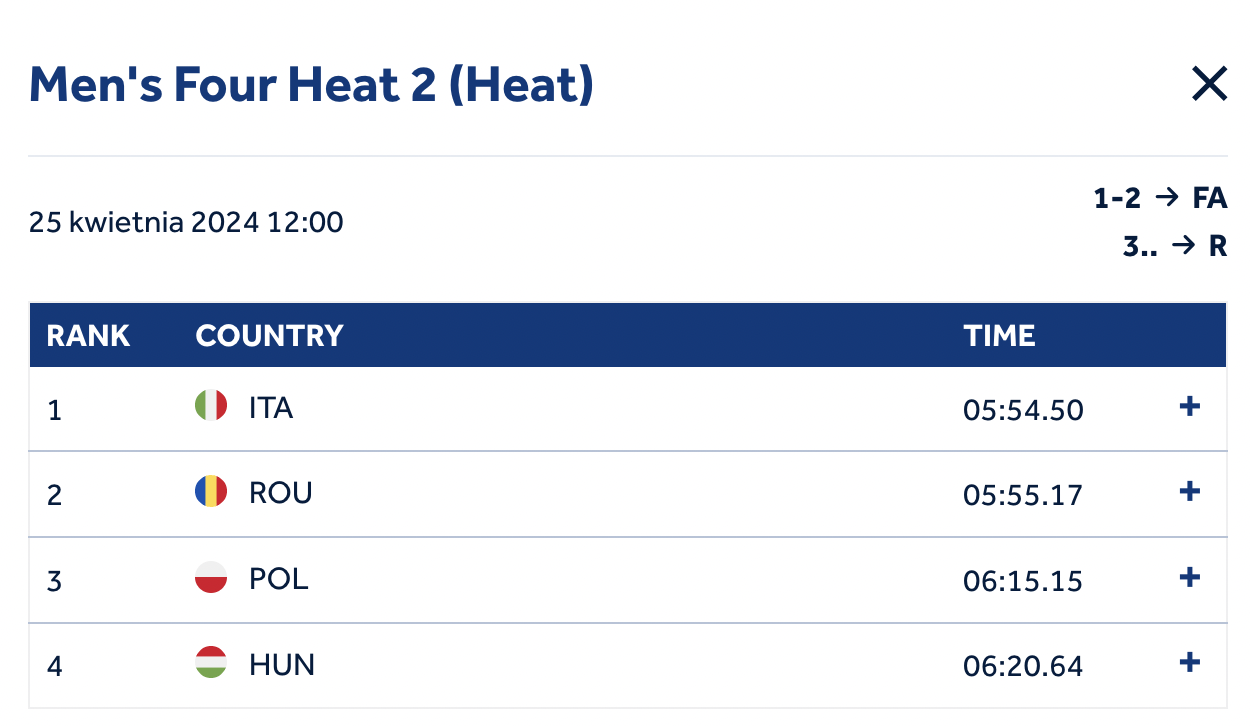Click the Hungary flag icon
The width and height of the screenshot is (1250, 726).
point(211,663)
